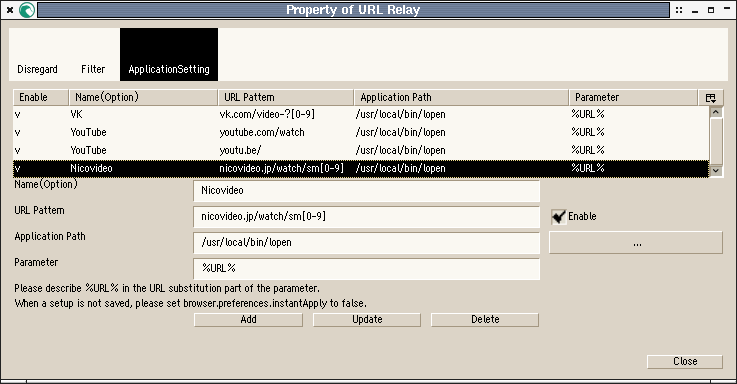Select the Nicovideo row in the list
The image size is (737, 384).
tap(361, 168)
